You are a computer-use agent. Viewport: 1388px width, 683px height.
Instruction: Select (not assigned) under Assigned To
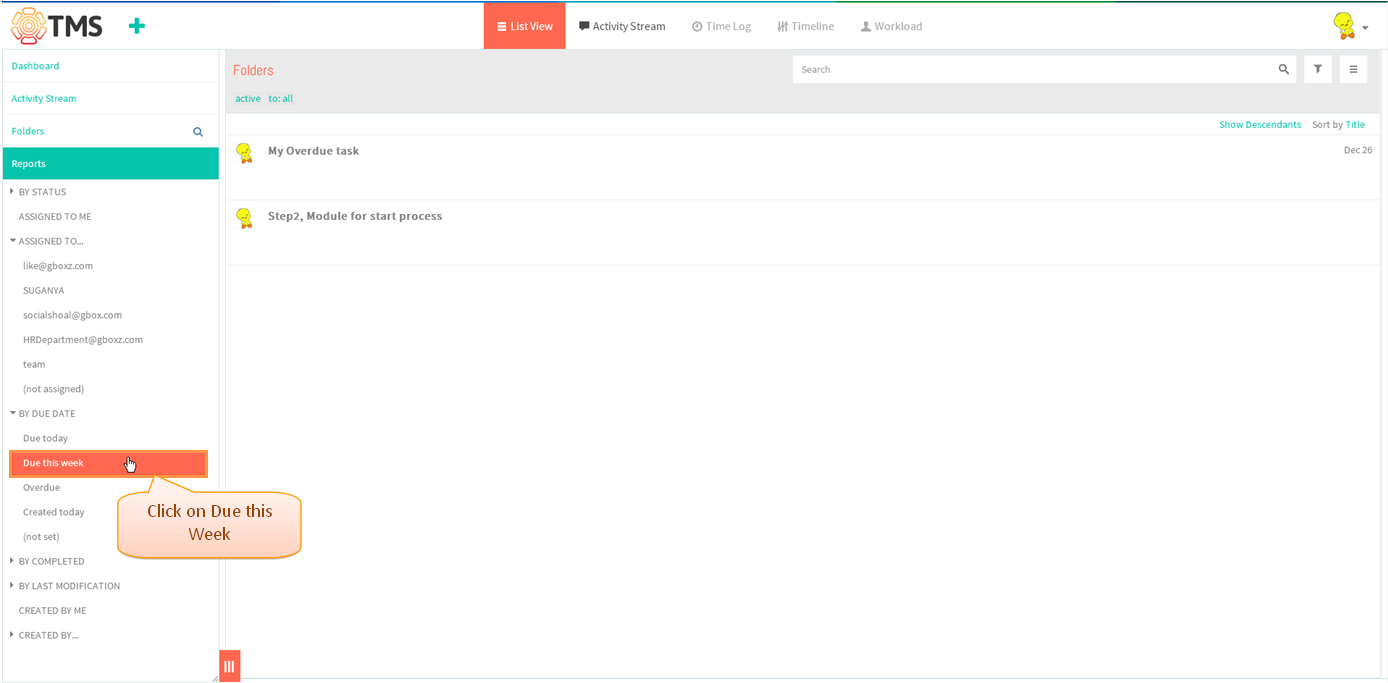coord(53,389)
